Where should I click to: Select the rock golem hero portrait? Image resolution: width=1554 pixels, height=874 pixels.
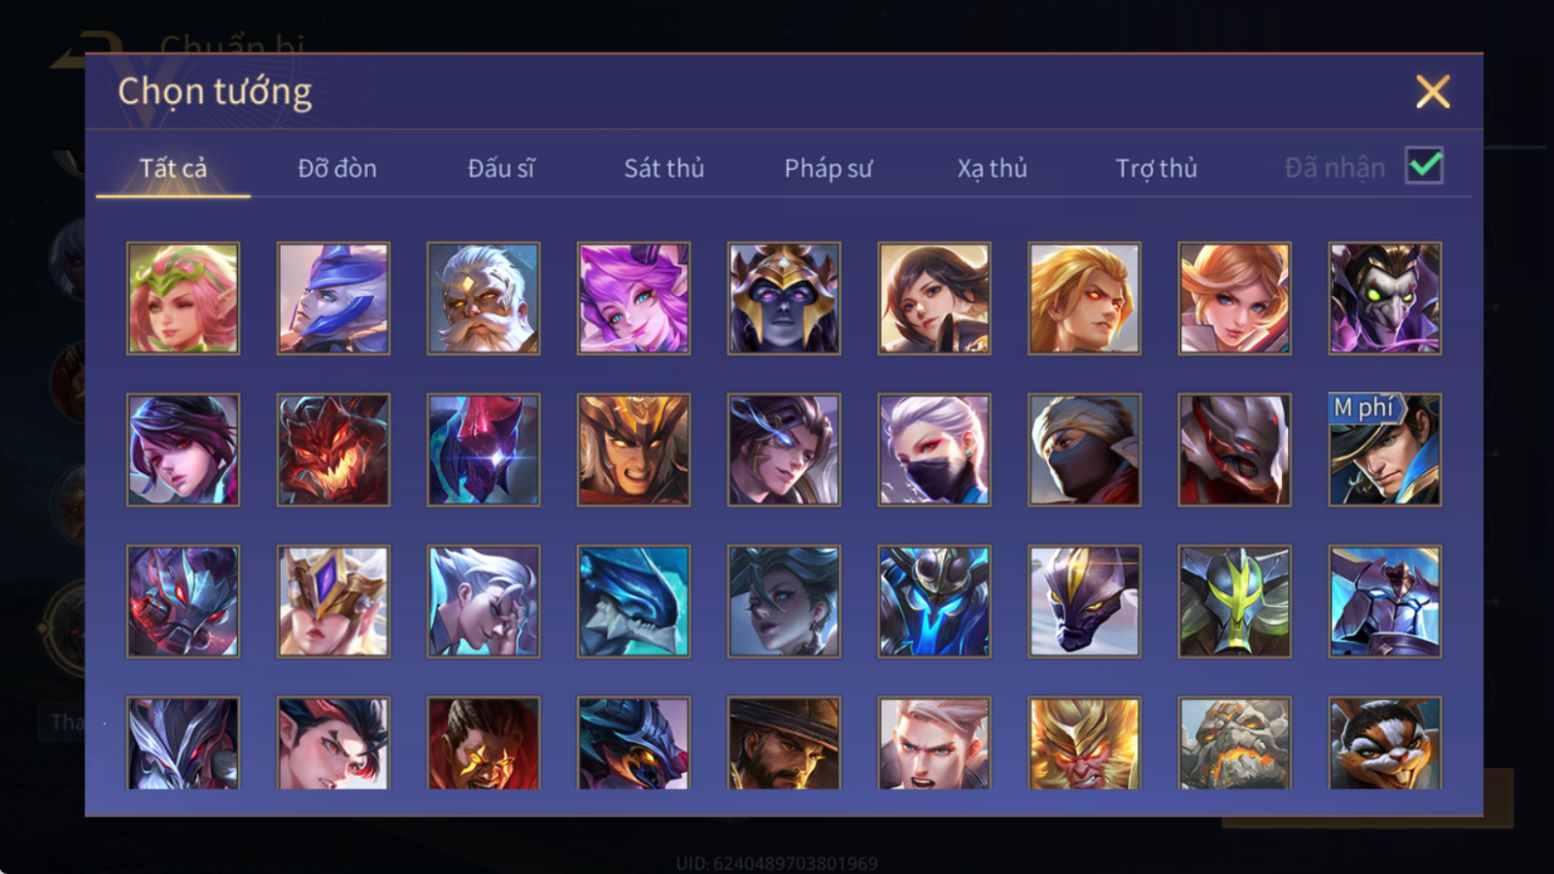1235,743
